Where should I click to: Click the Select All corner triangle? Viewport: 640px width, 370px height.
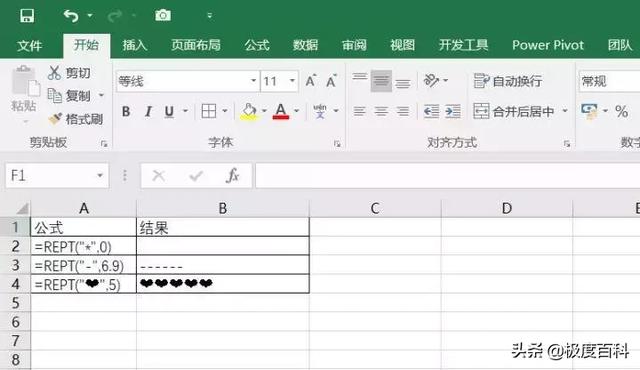click(x=22, y=208)
